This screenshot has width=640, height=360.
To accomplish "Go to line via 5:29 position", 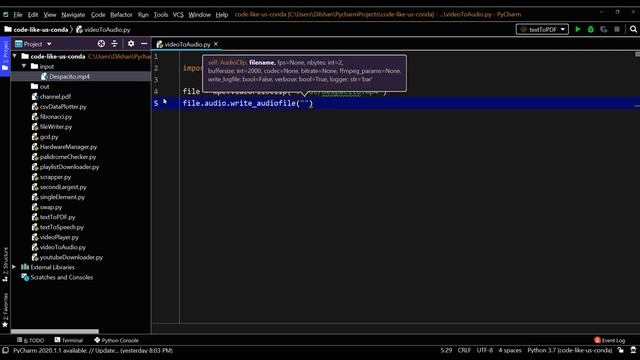I will tap(446, 350).
